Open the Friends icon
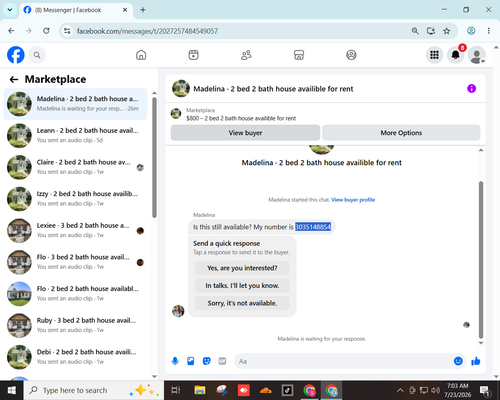The width and height of the screenshot is (500, 400). 246,55
